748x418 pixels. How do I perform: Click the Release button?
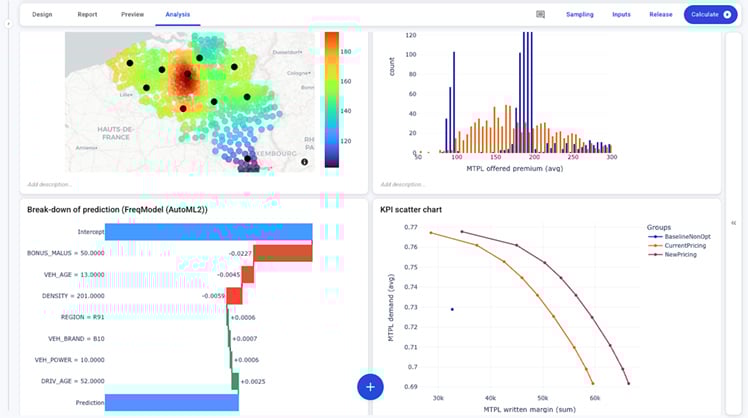tap(660, 15)
